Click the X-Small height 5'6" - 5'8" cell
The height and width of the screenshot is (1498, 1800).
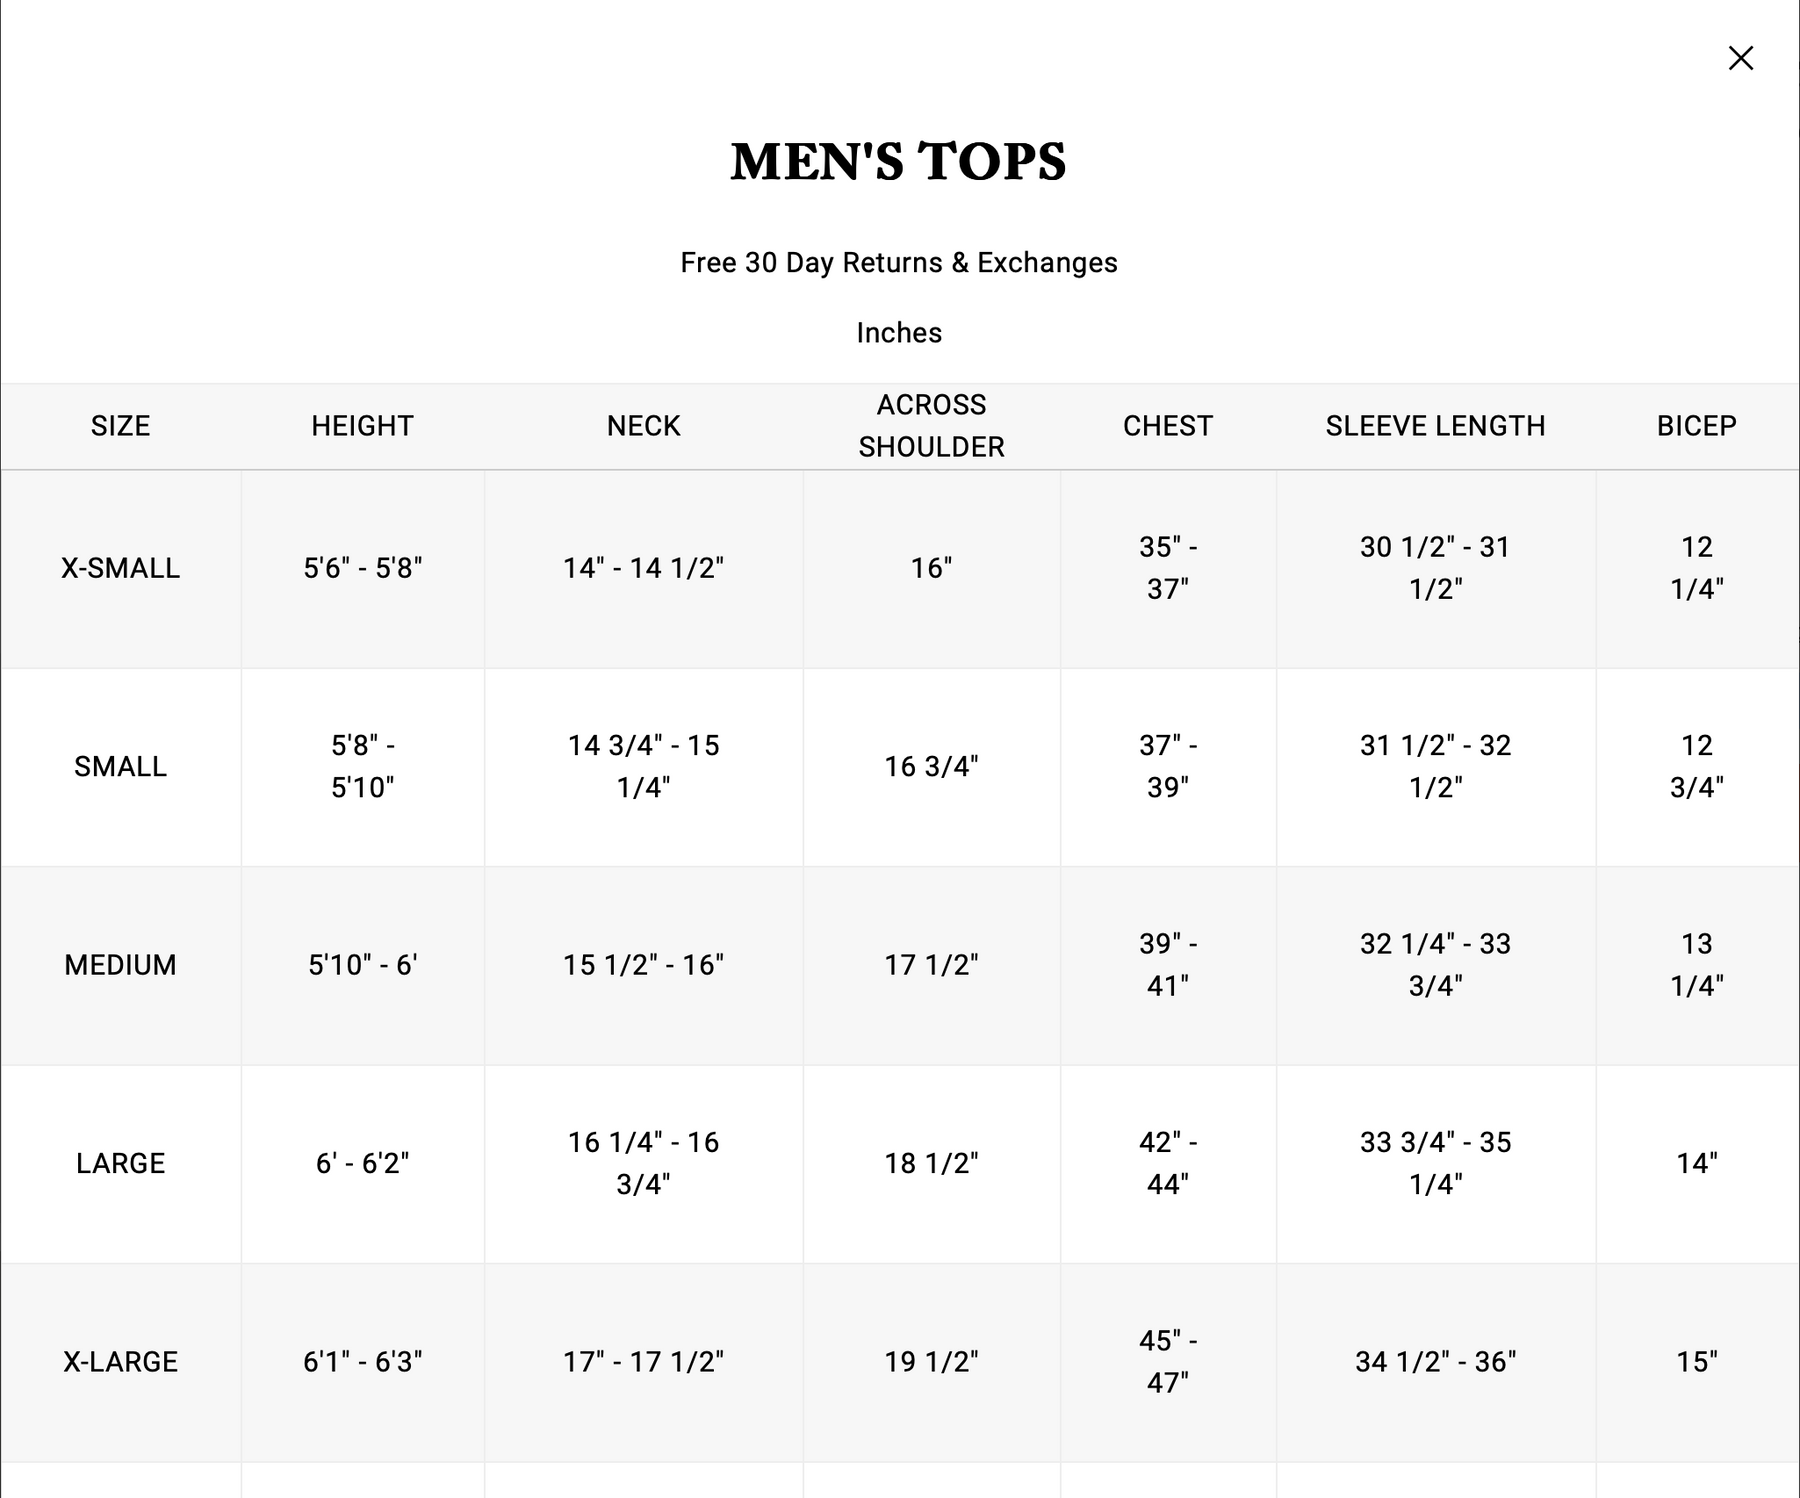point(362,568)
